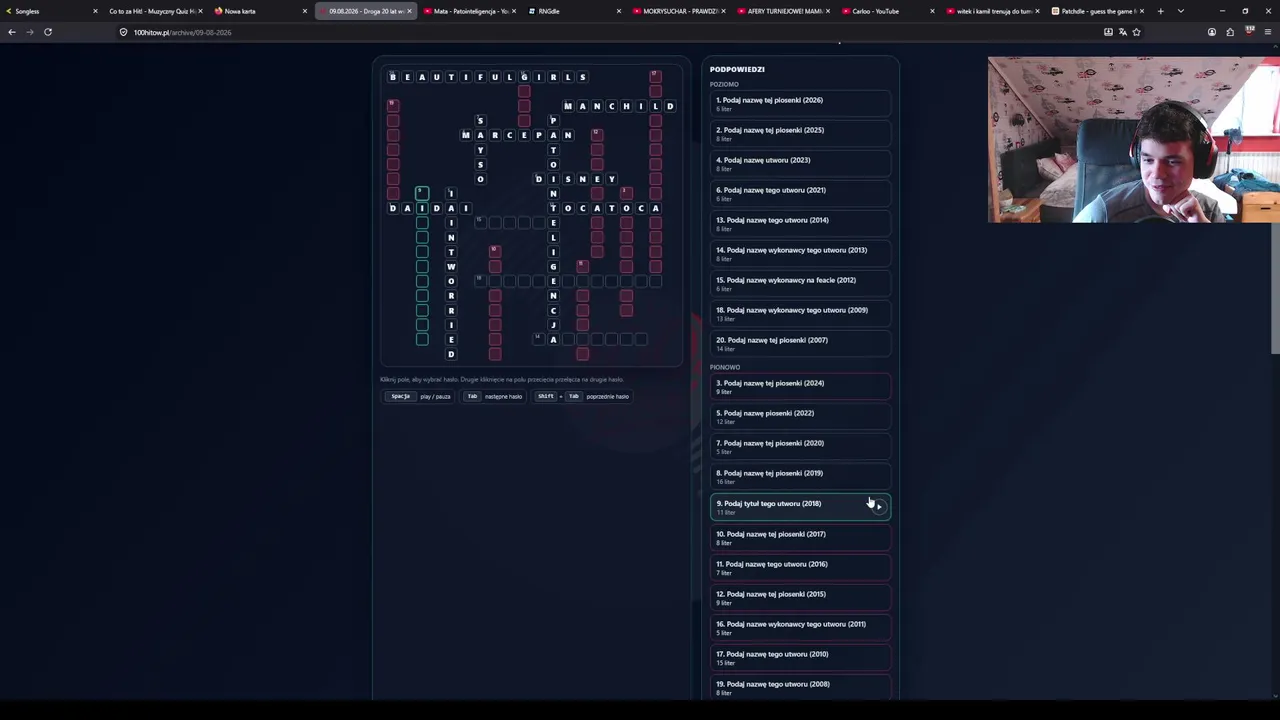1280x720 pixels.
Task: Select clue 5 Podaj nazwę piosenki (2022)
Action: (x=800, y=416)
